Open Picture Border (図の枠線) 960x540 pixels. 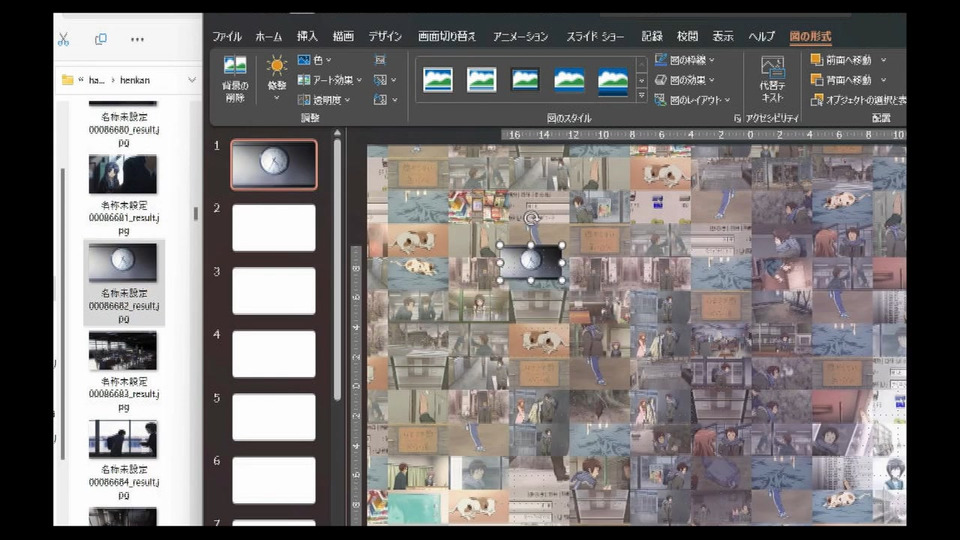684,60
